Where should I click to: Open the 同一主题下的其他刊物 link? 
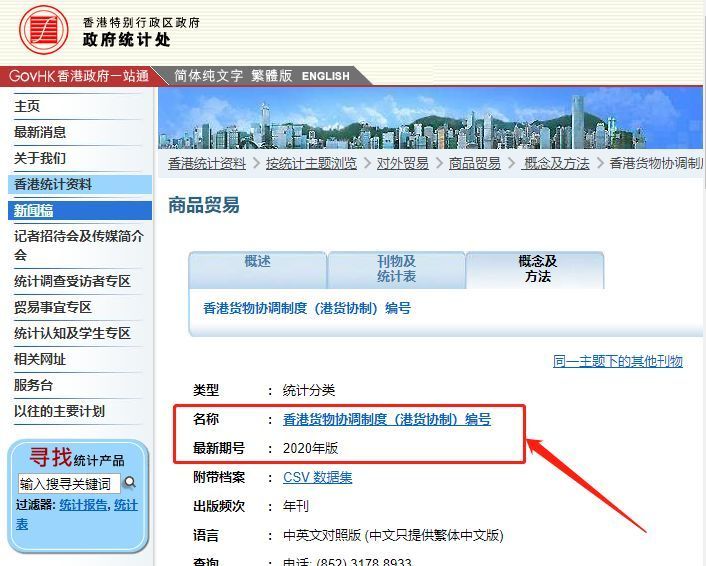pos(617,361)
